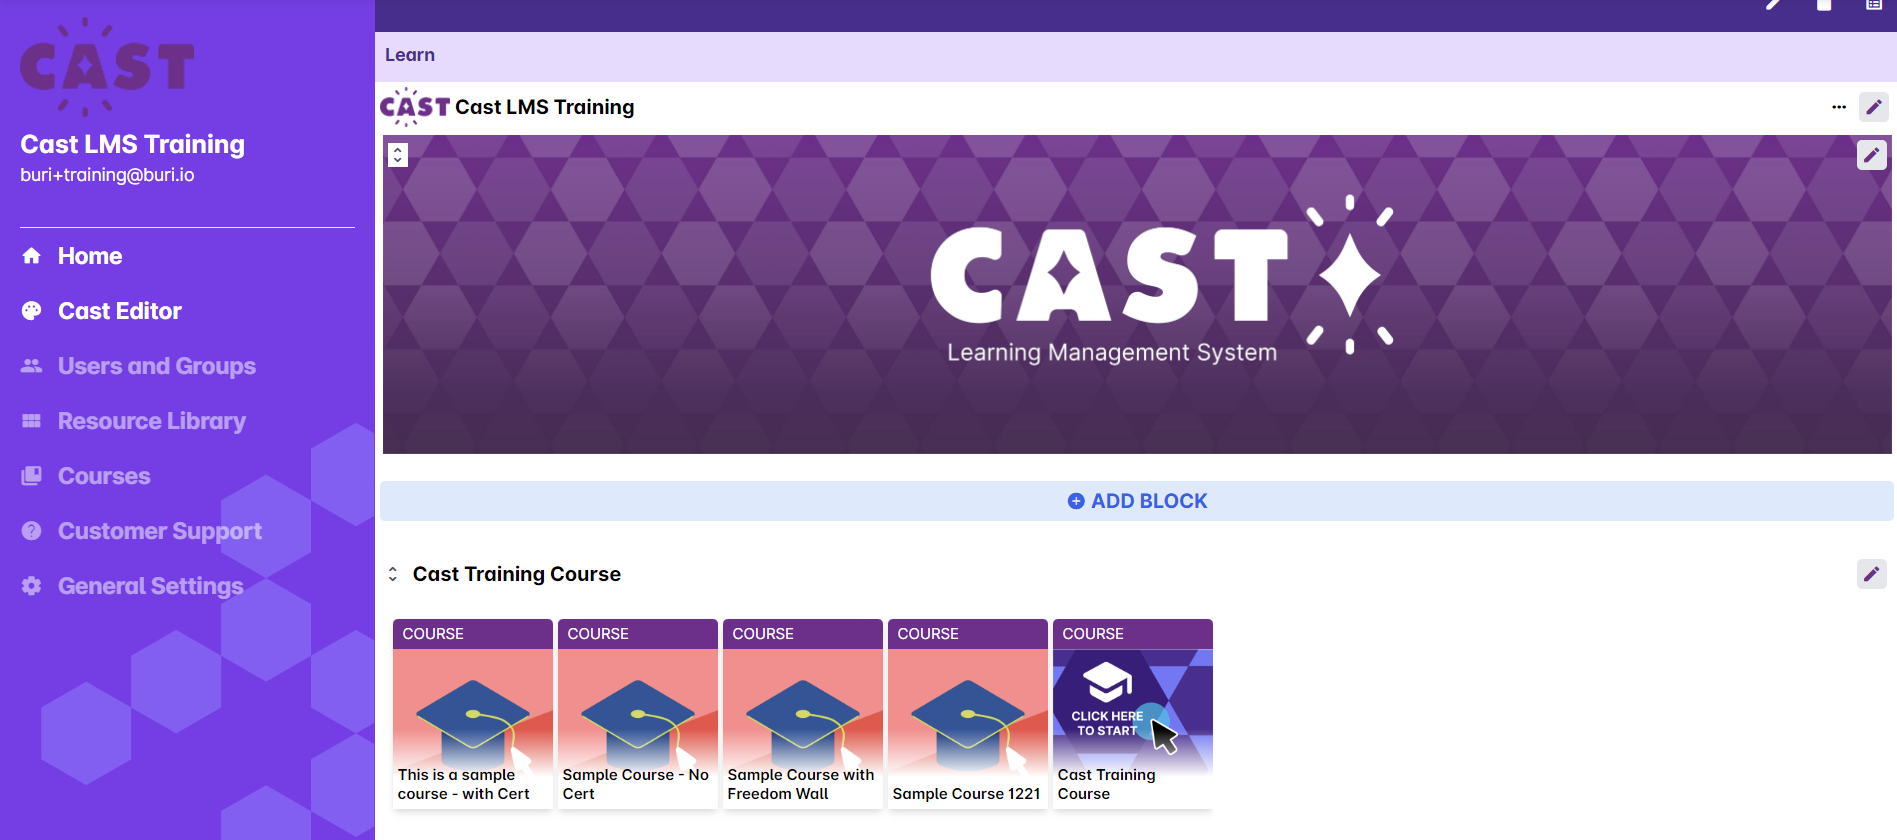Click the Resource Library grid icon

click(x=32, y=421)
